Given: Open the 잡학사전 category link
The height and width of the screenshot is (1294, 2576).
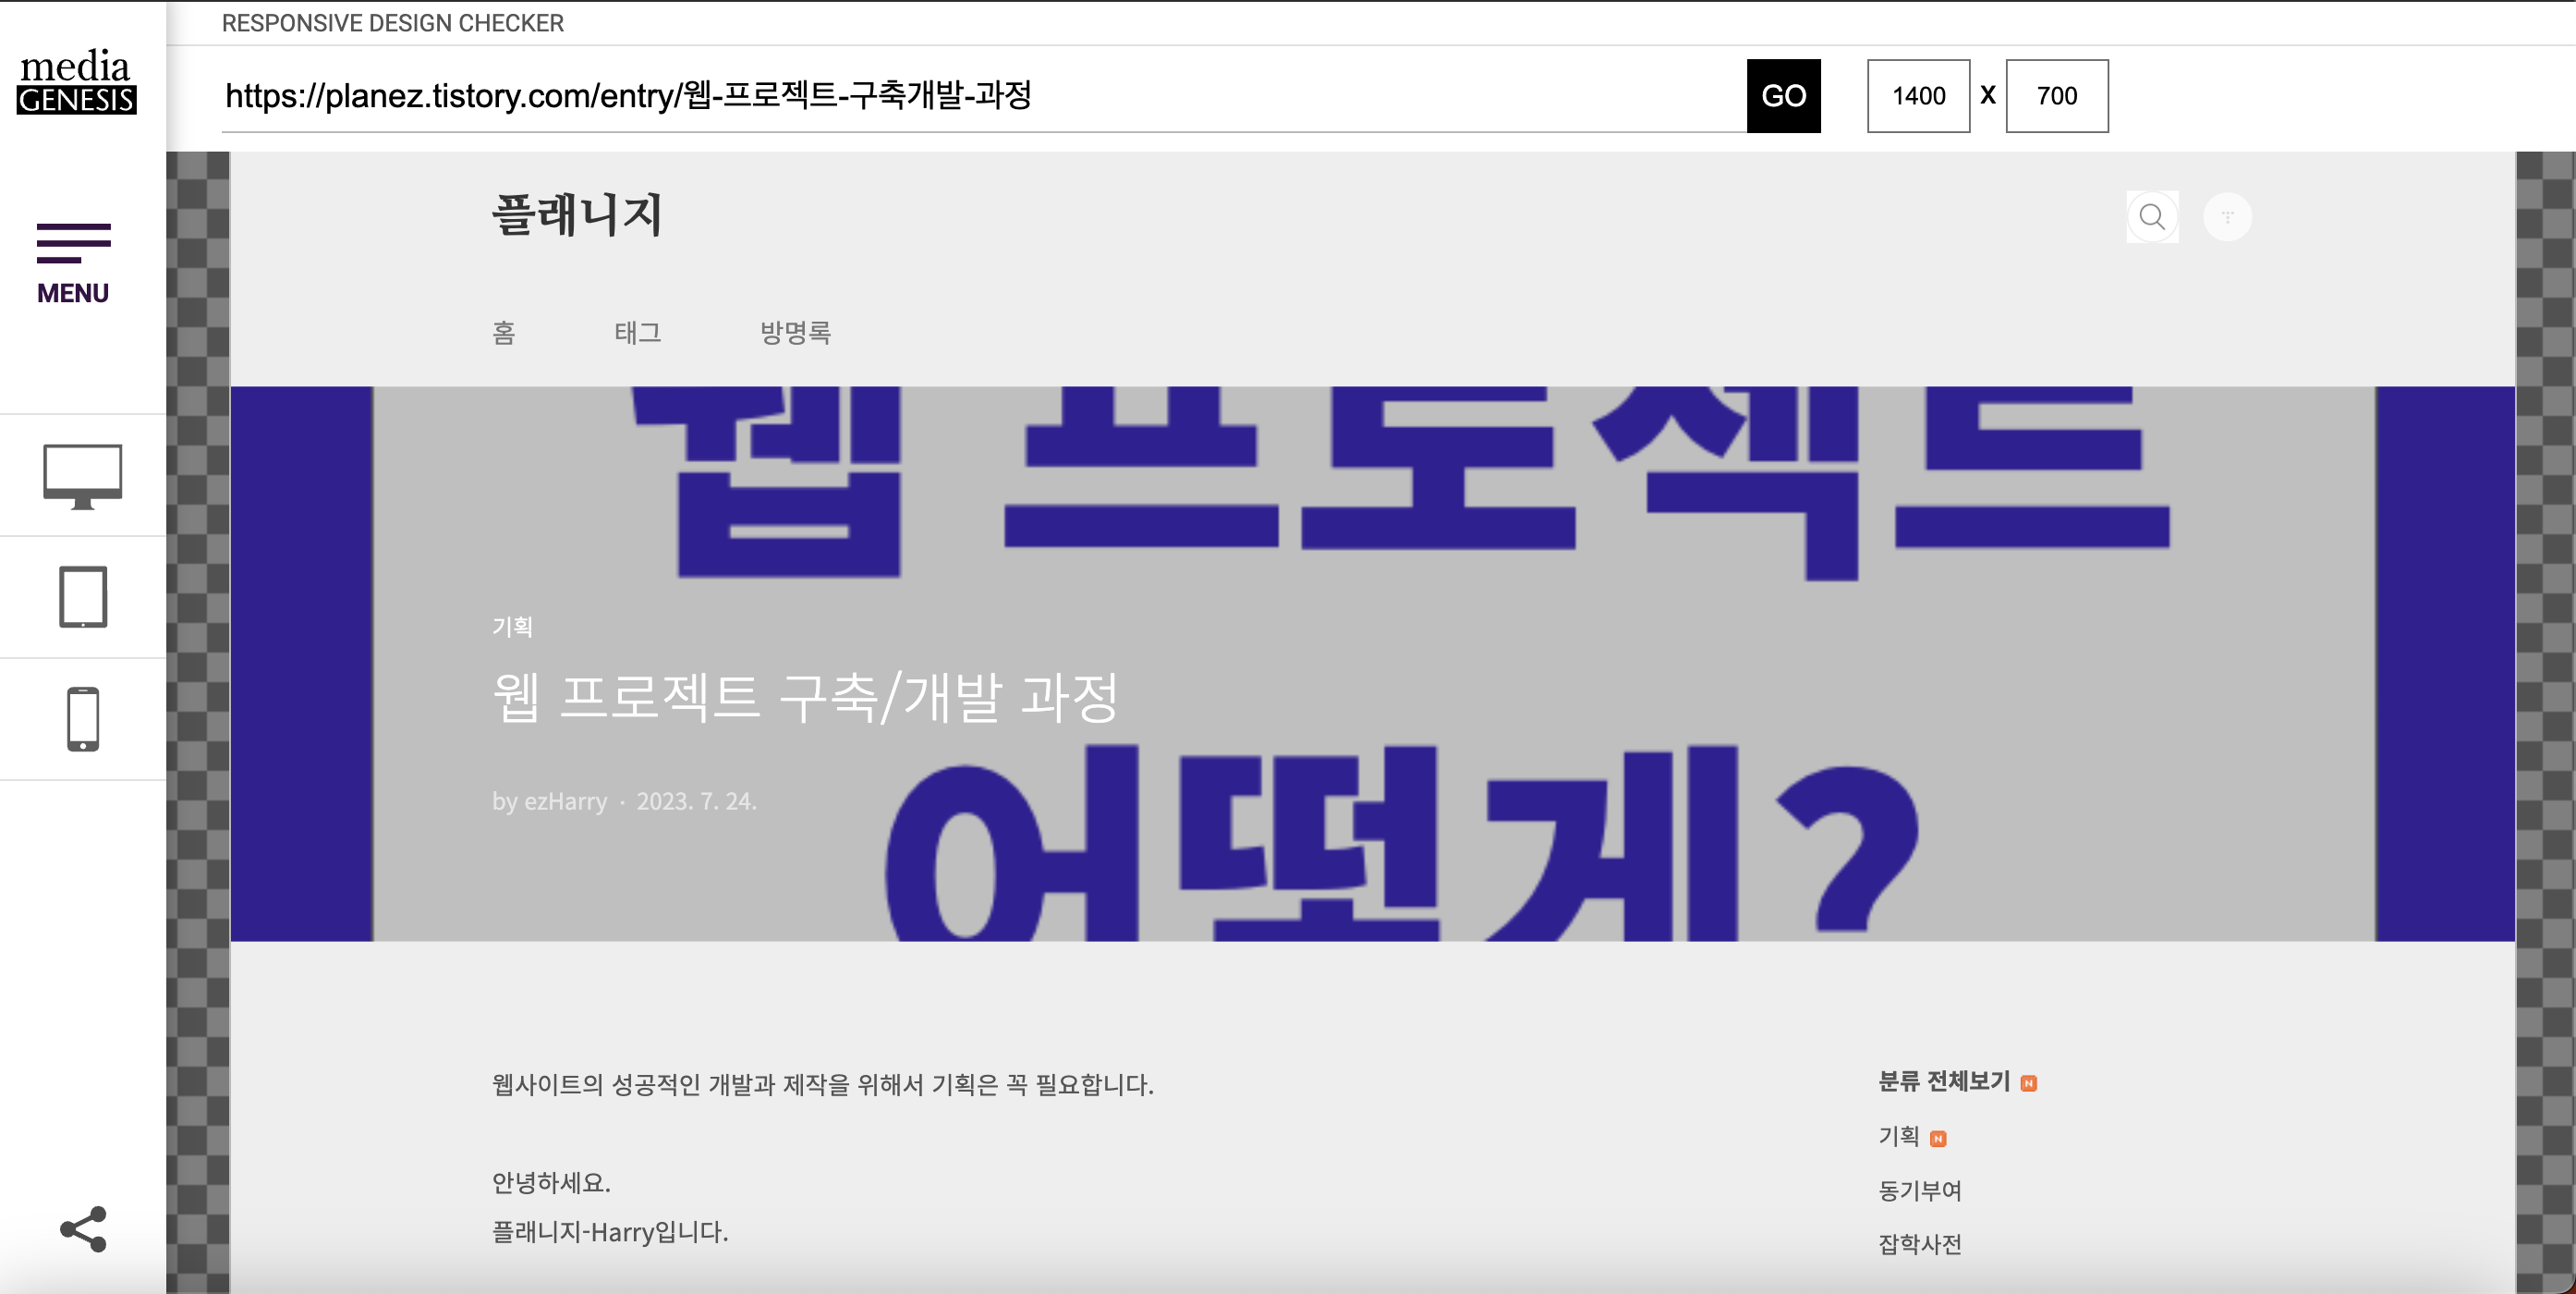Looking at the screenshot, I should (1919, 1244).
